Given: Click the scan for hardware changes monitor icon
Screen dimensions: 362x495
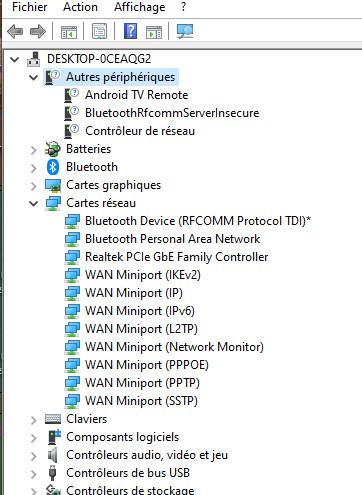Looking at the screenshot, I should click(x=185, y=31).
